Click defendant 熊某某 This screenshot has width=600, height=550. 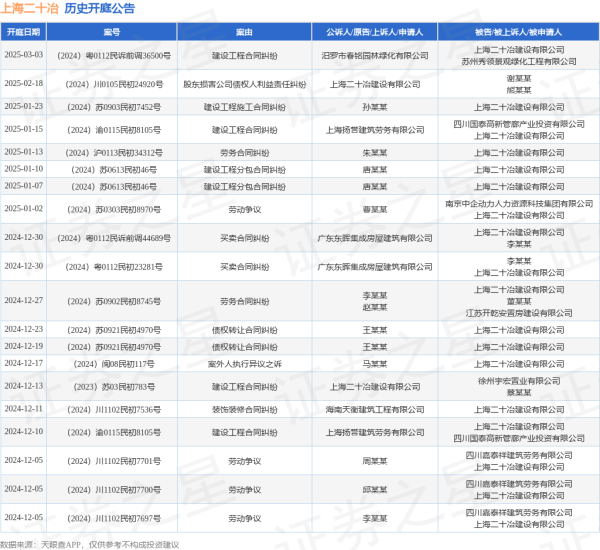519,90
